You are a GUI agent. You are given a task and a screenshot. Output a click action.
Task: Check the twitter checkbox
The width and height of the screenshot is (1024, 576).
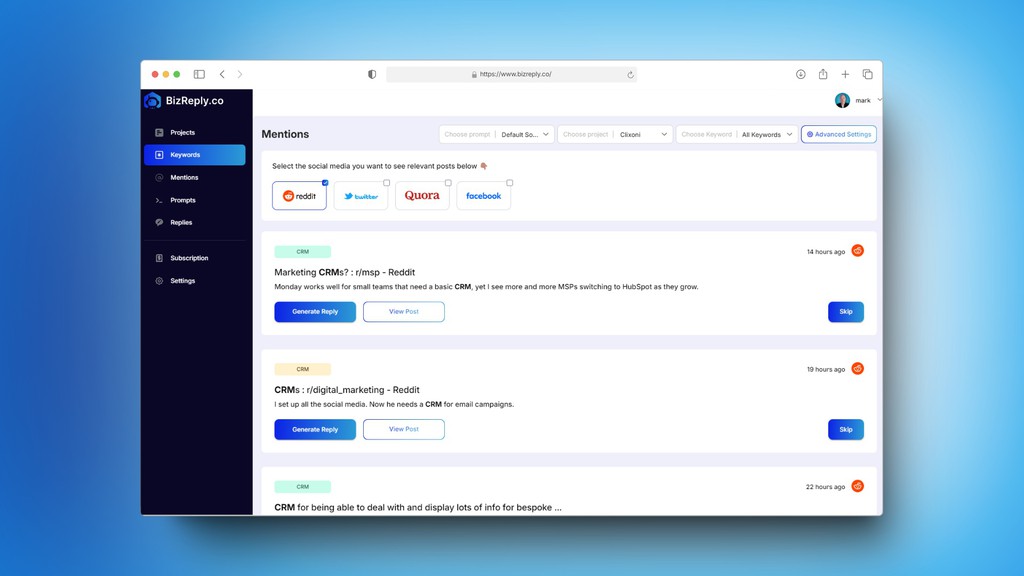(387, 183)
